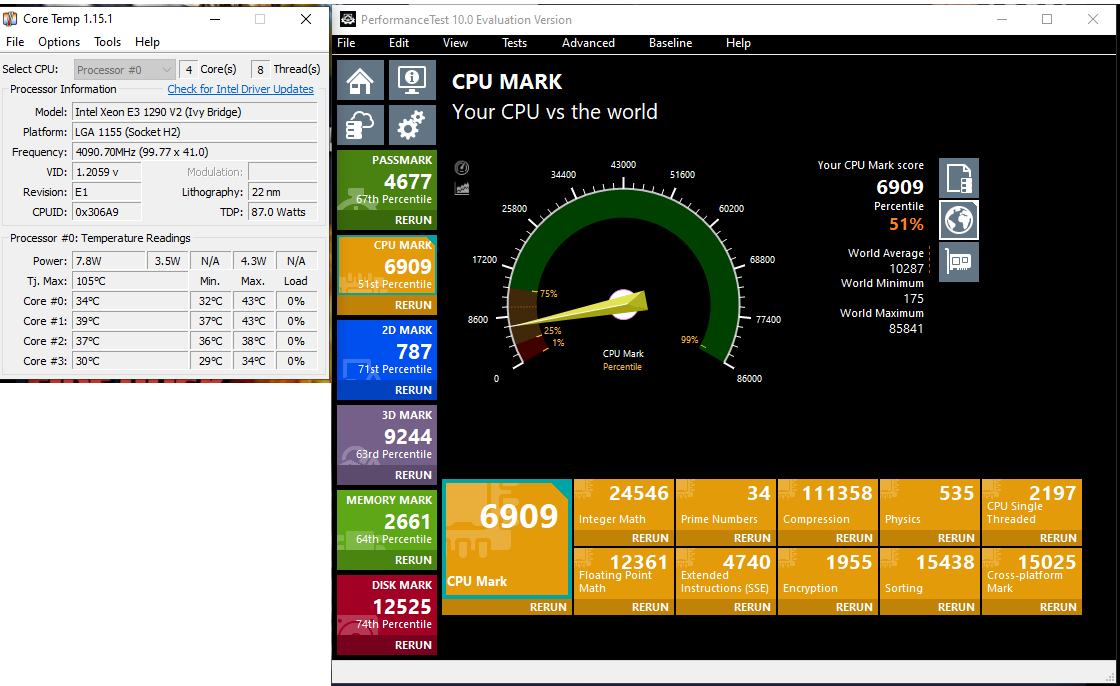Image resolution: width=1120 pixels, height=686 pixels.
Task: Click the Core Temp title bar icon
Action: click(10, 19)
